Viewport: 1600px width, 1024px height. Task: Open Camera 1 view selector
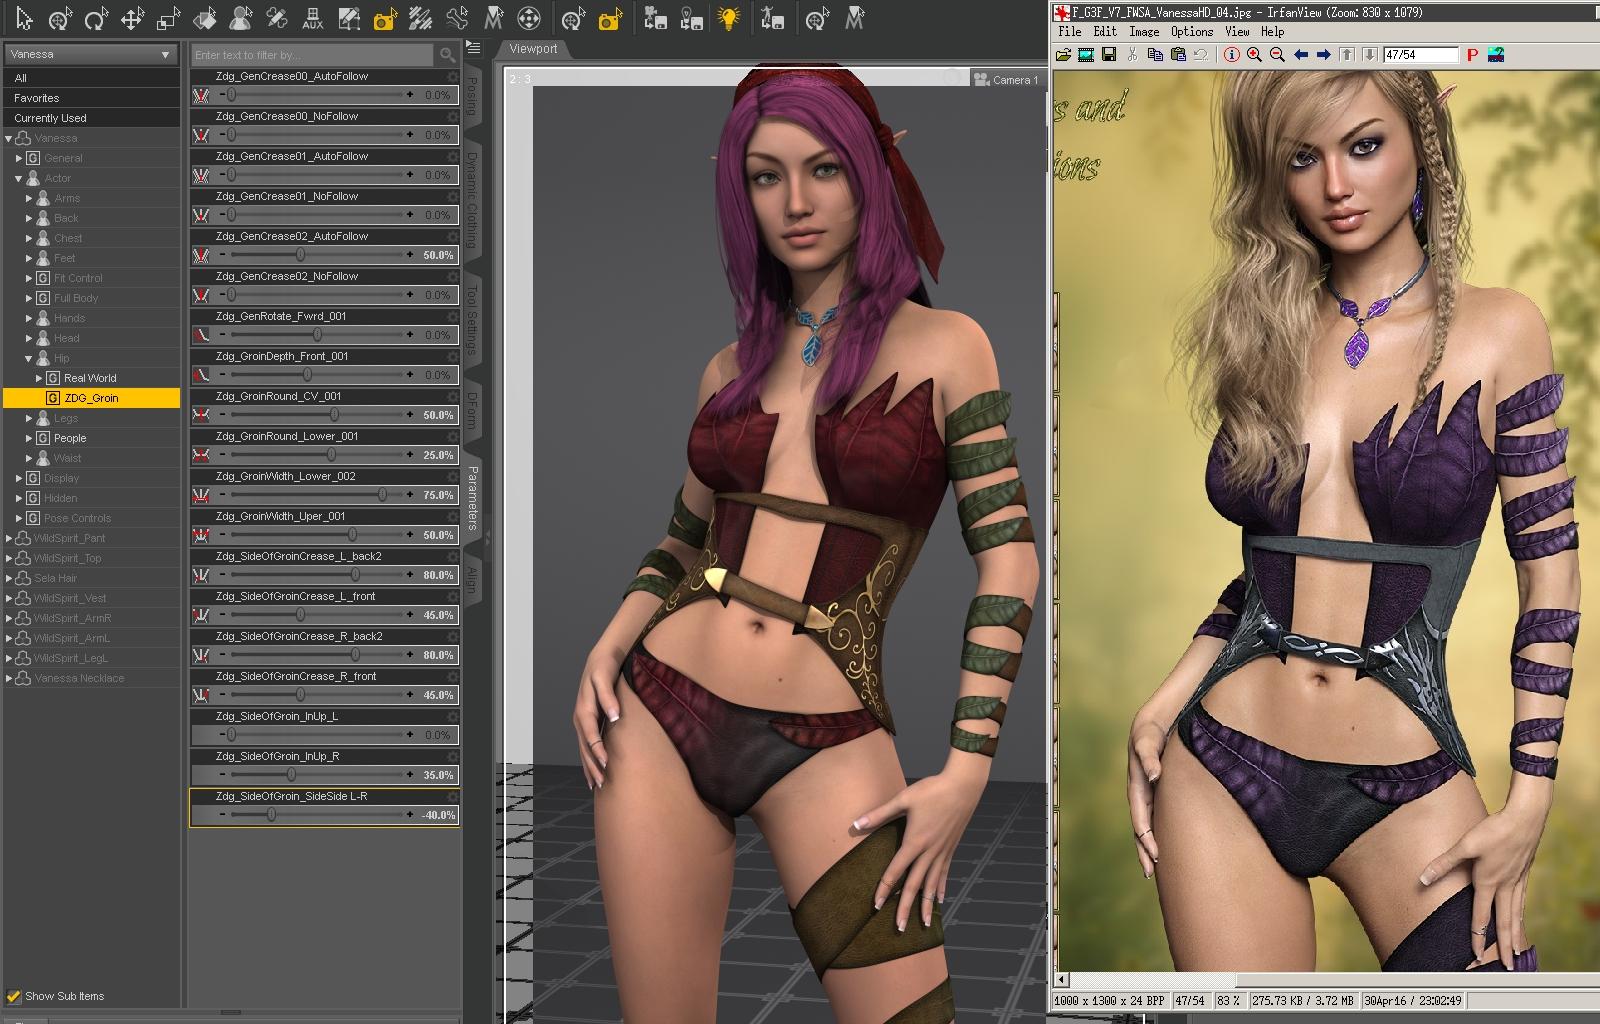[1006, 80]
